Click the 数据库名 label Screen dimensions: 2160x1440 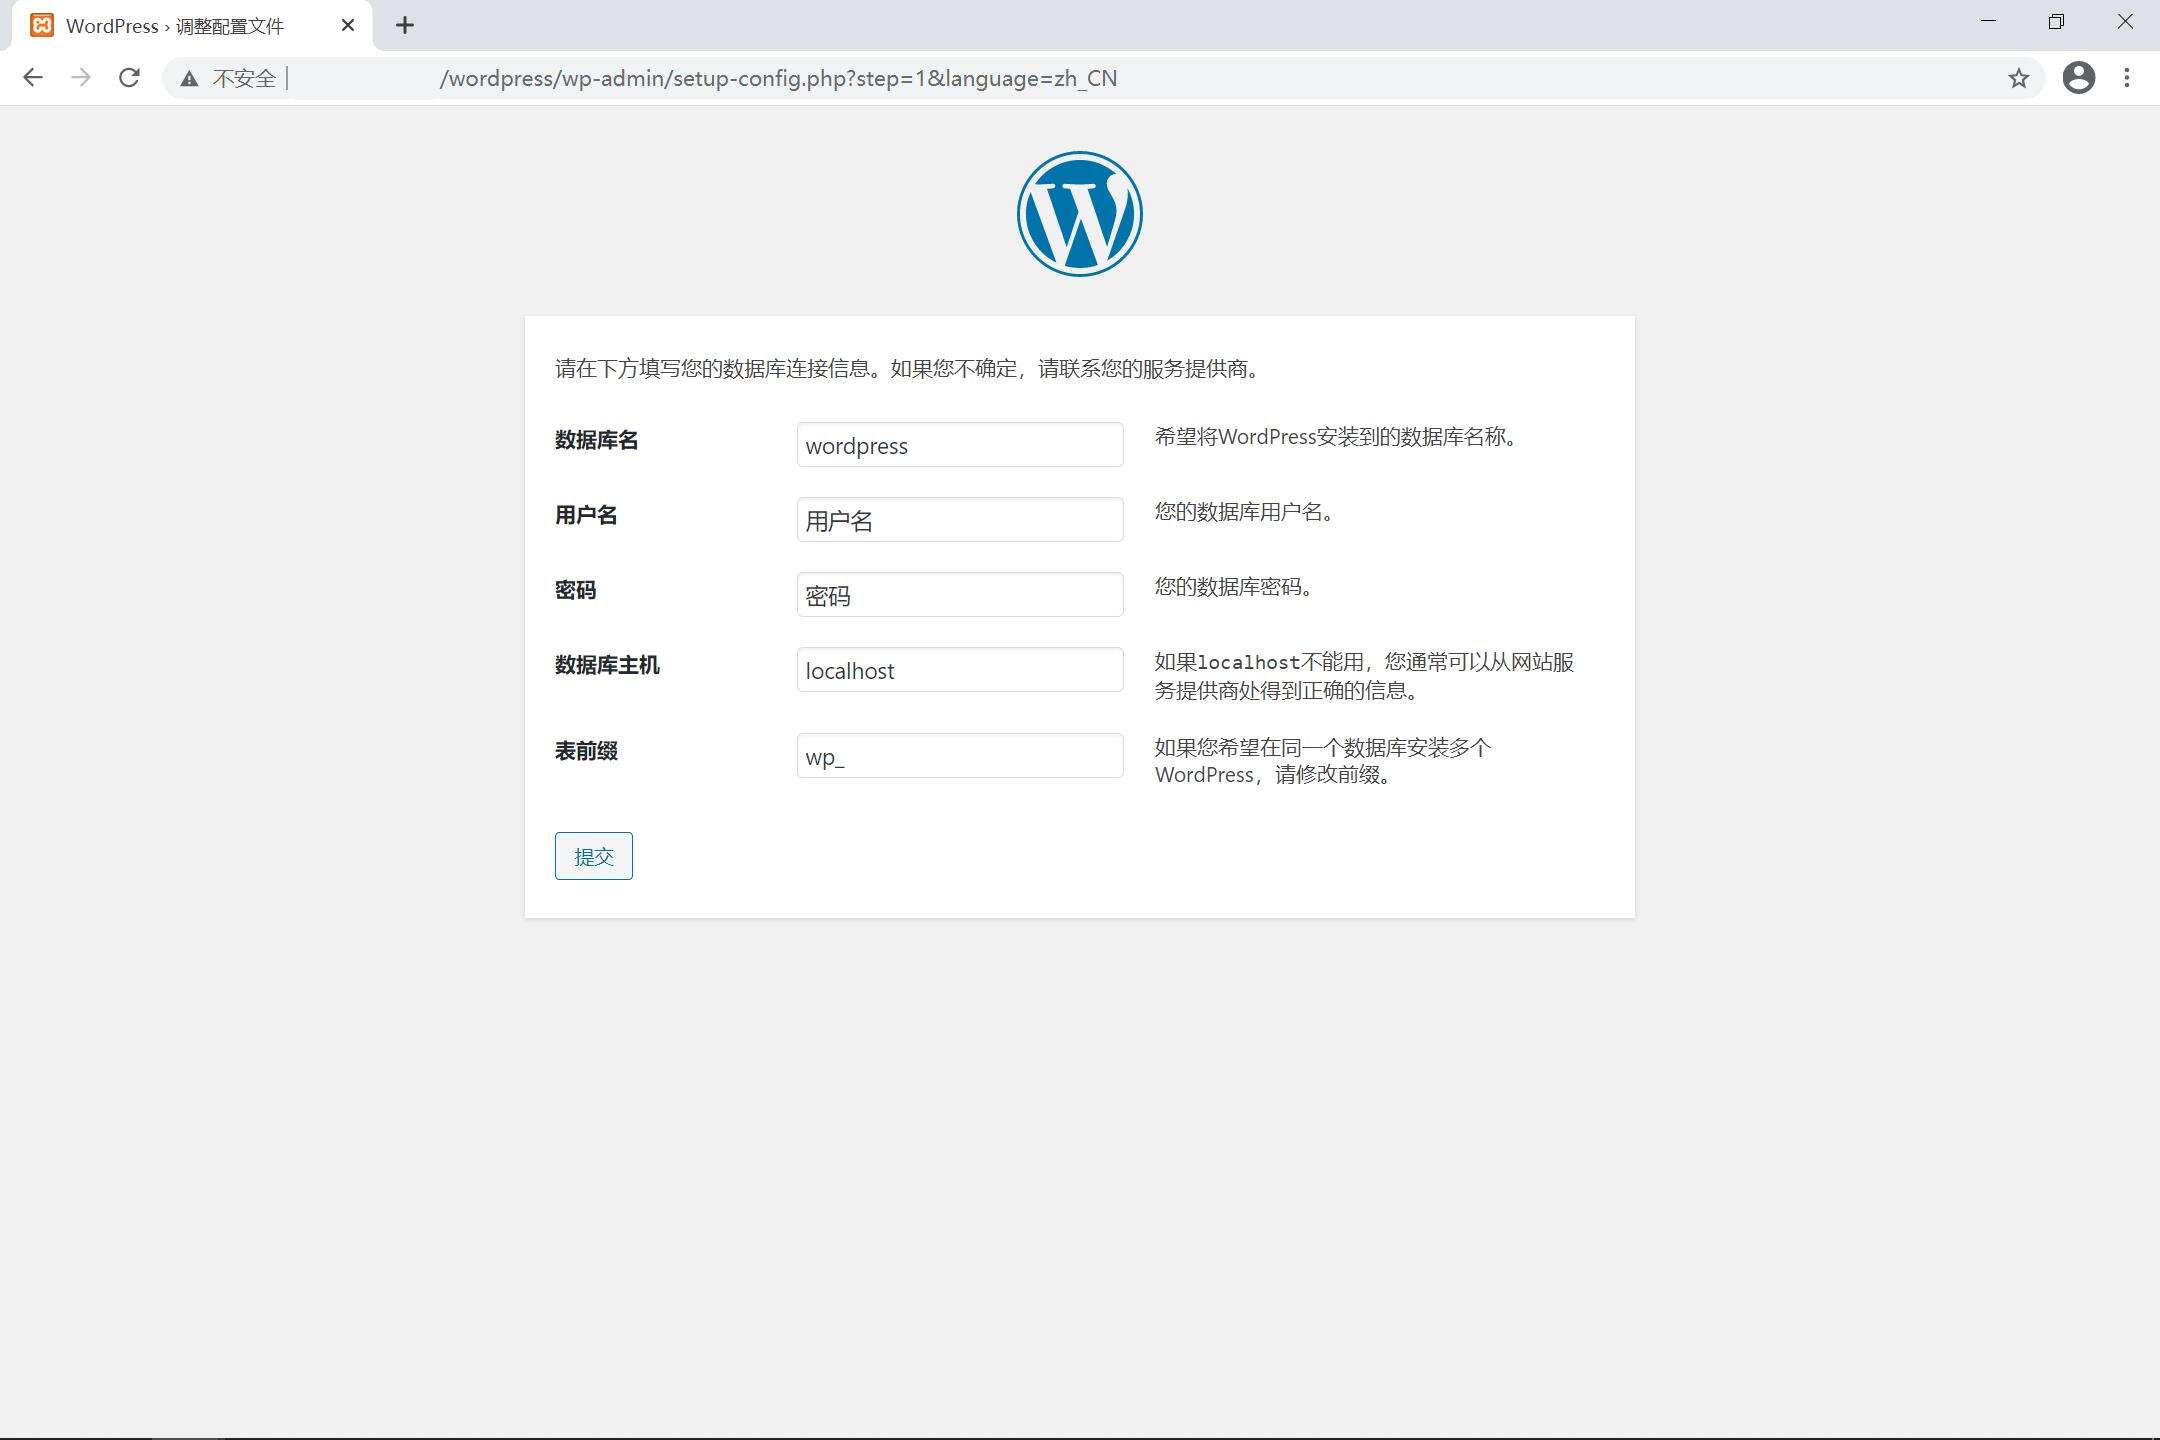pos(597,440)
